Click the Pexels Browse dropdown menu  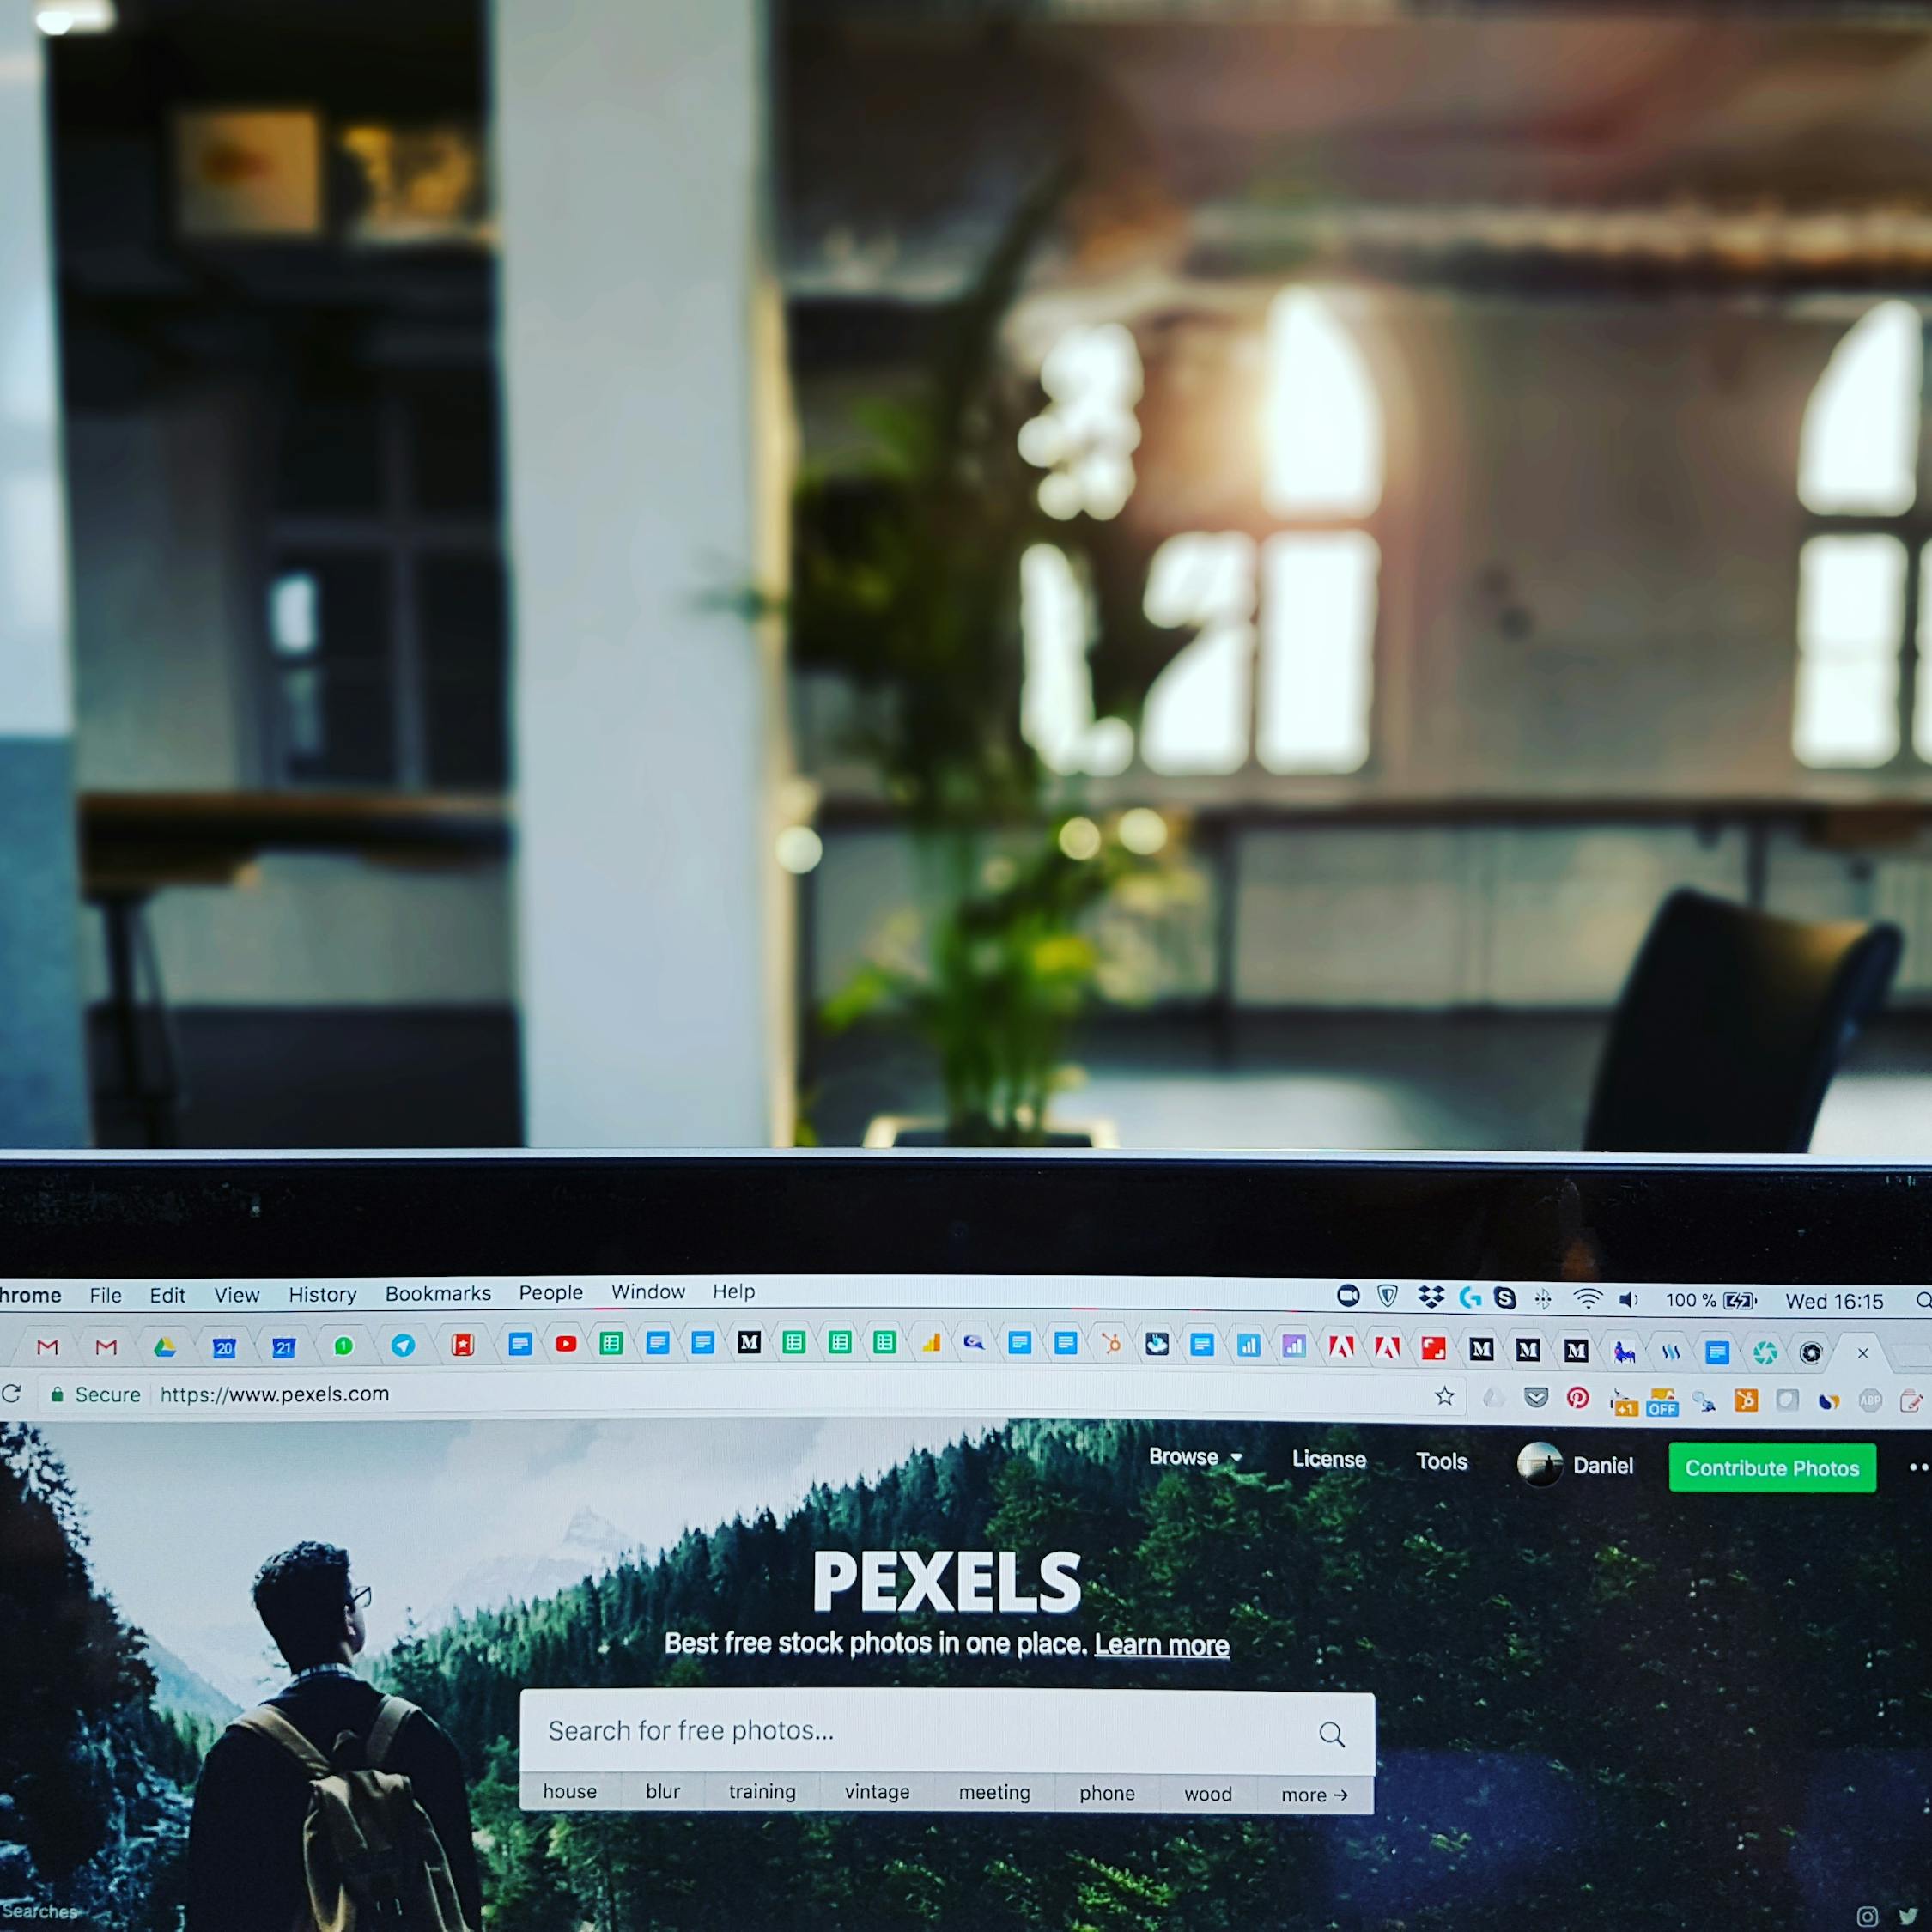[x=1193, y=1465]
